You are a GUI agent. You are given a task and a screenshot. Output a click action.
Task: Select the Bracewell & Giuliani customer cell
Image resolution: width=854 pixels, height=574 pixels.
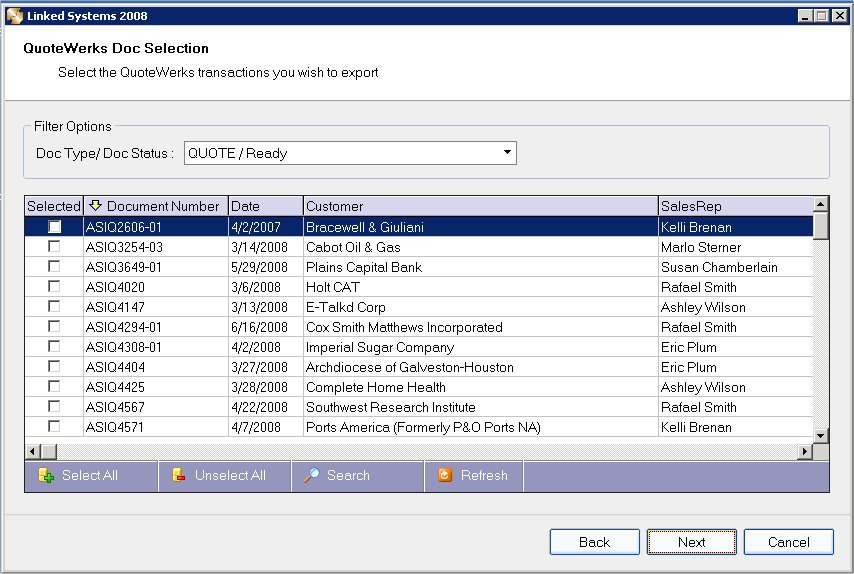[x=481, y=227]
